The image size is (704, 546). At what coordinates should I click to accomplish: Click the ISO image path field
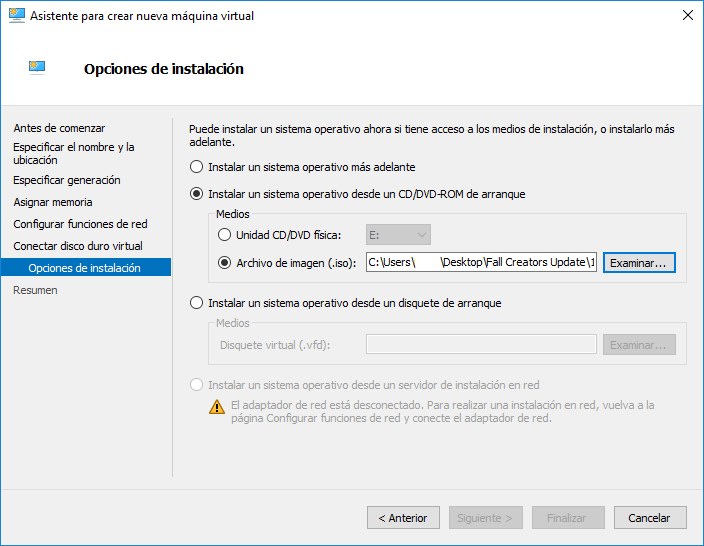tap(481, 262)
